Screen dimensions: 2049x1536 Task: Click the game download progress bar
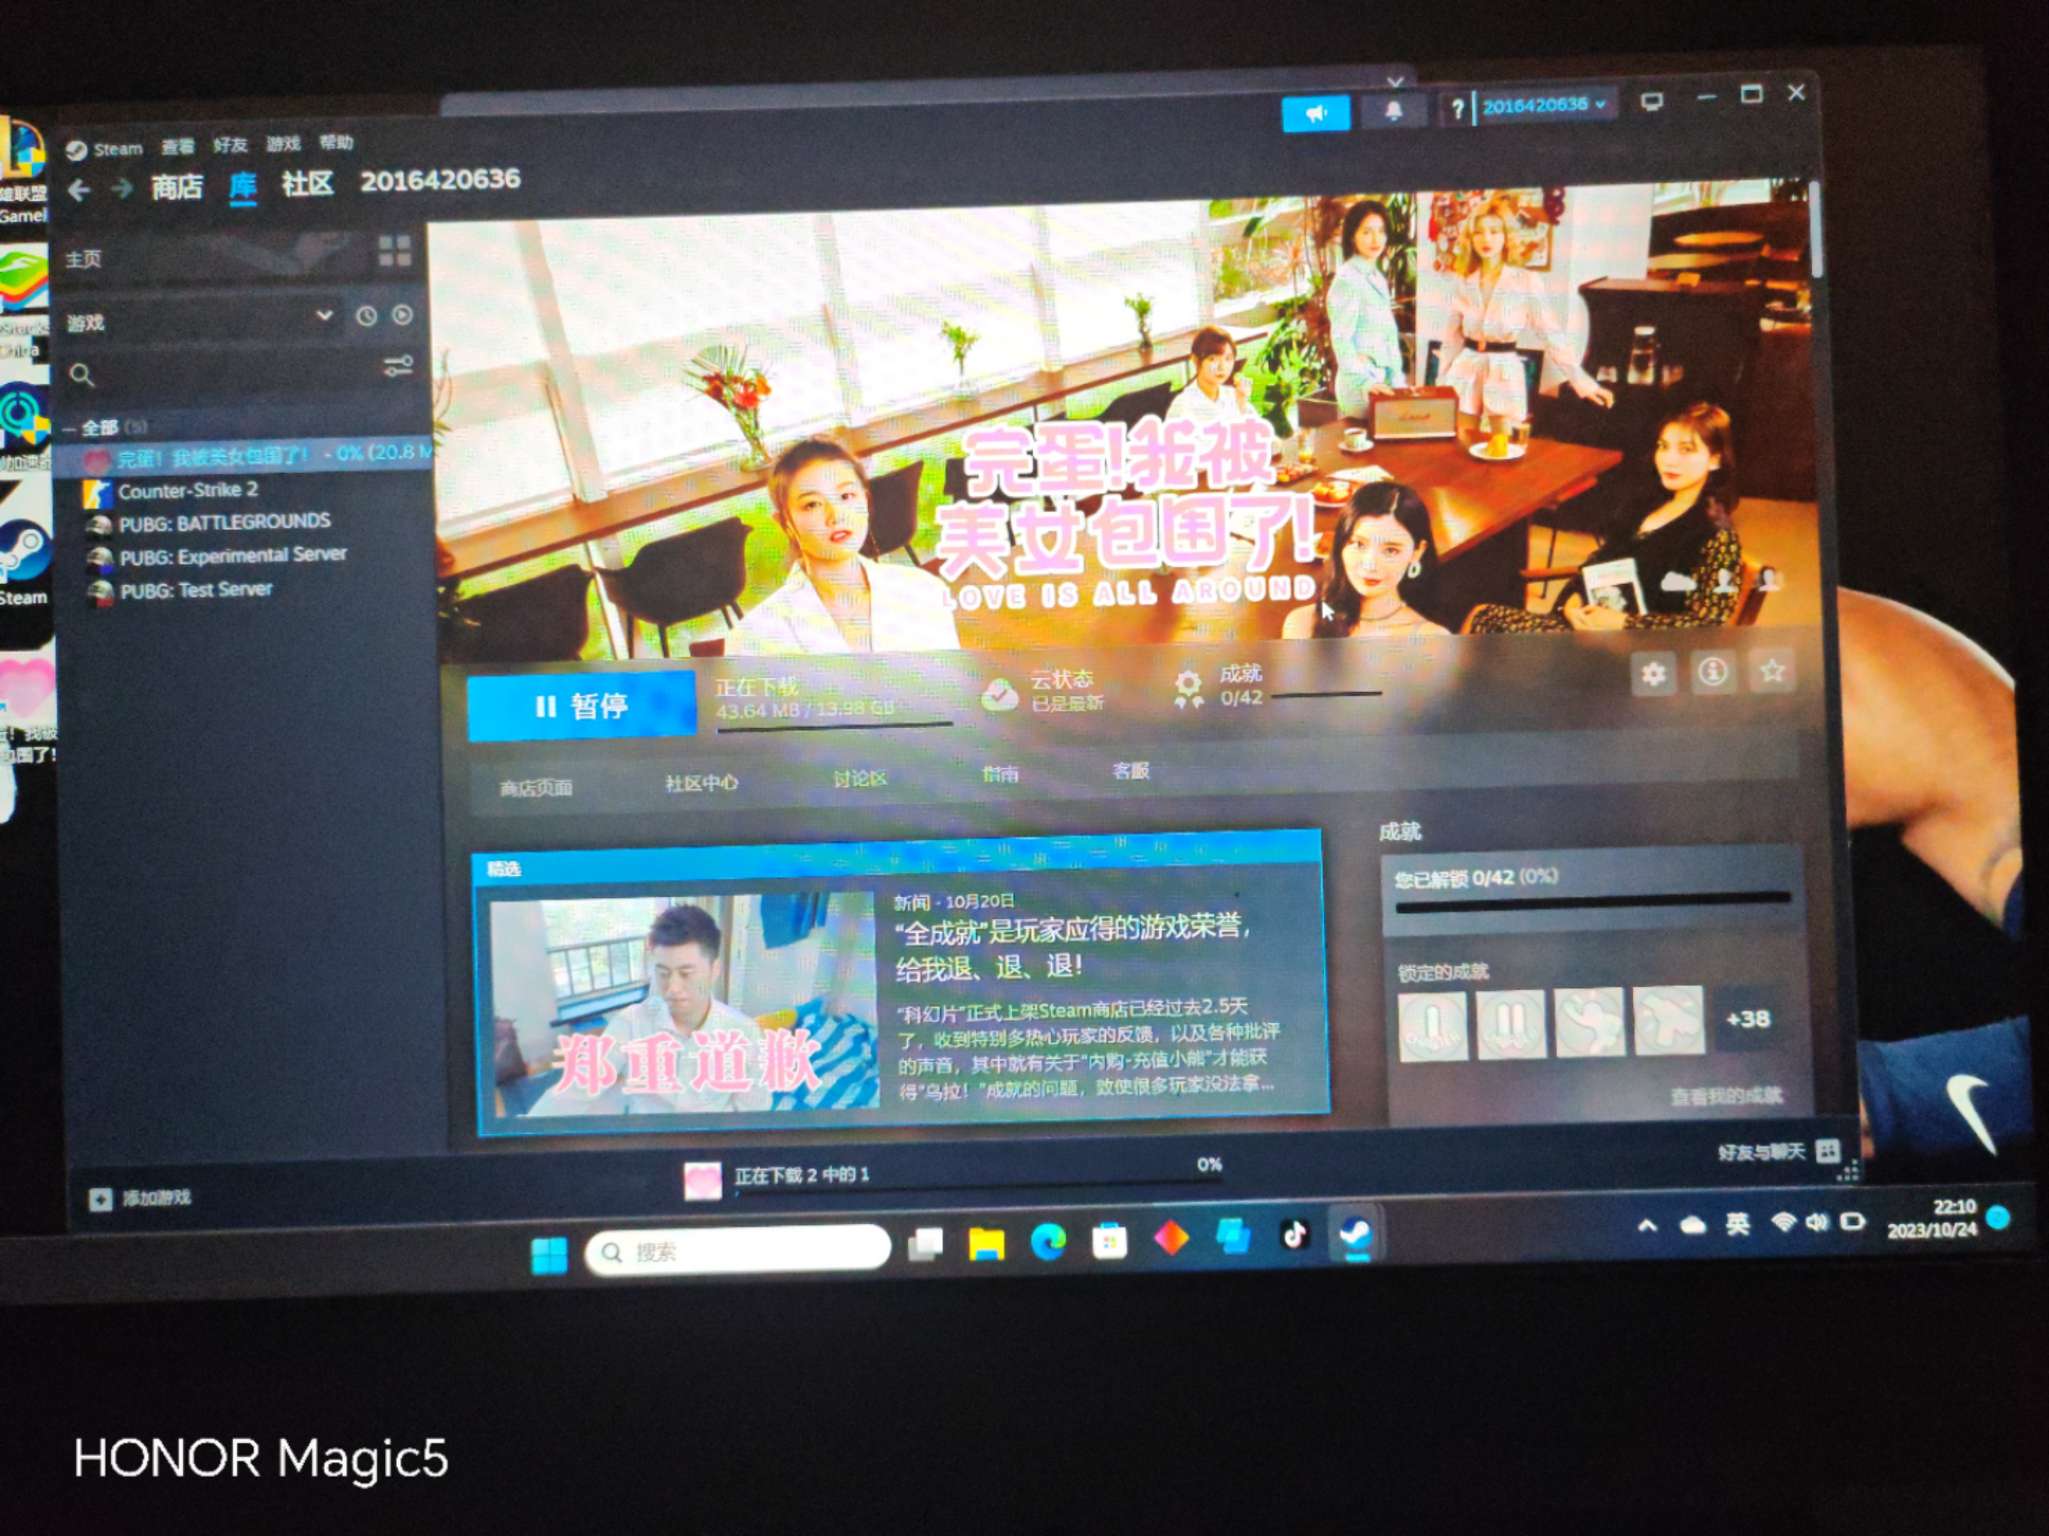coord(834,727)
